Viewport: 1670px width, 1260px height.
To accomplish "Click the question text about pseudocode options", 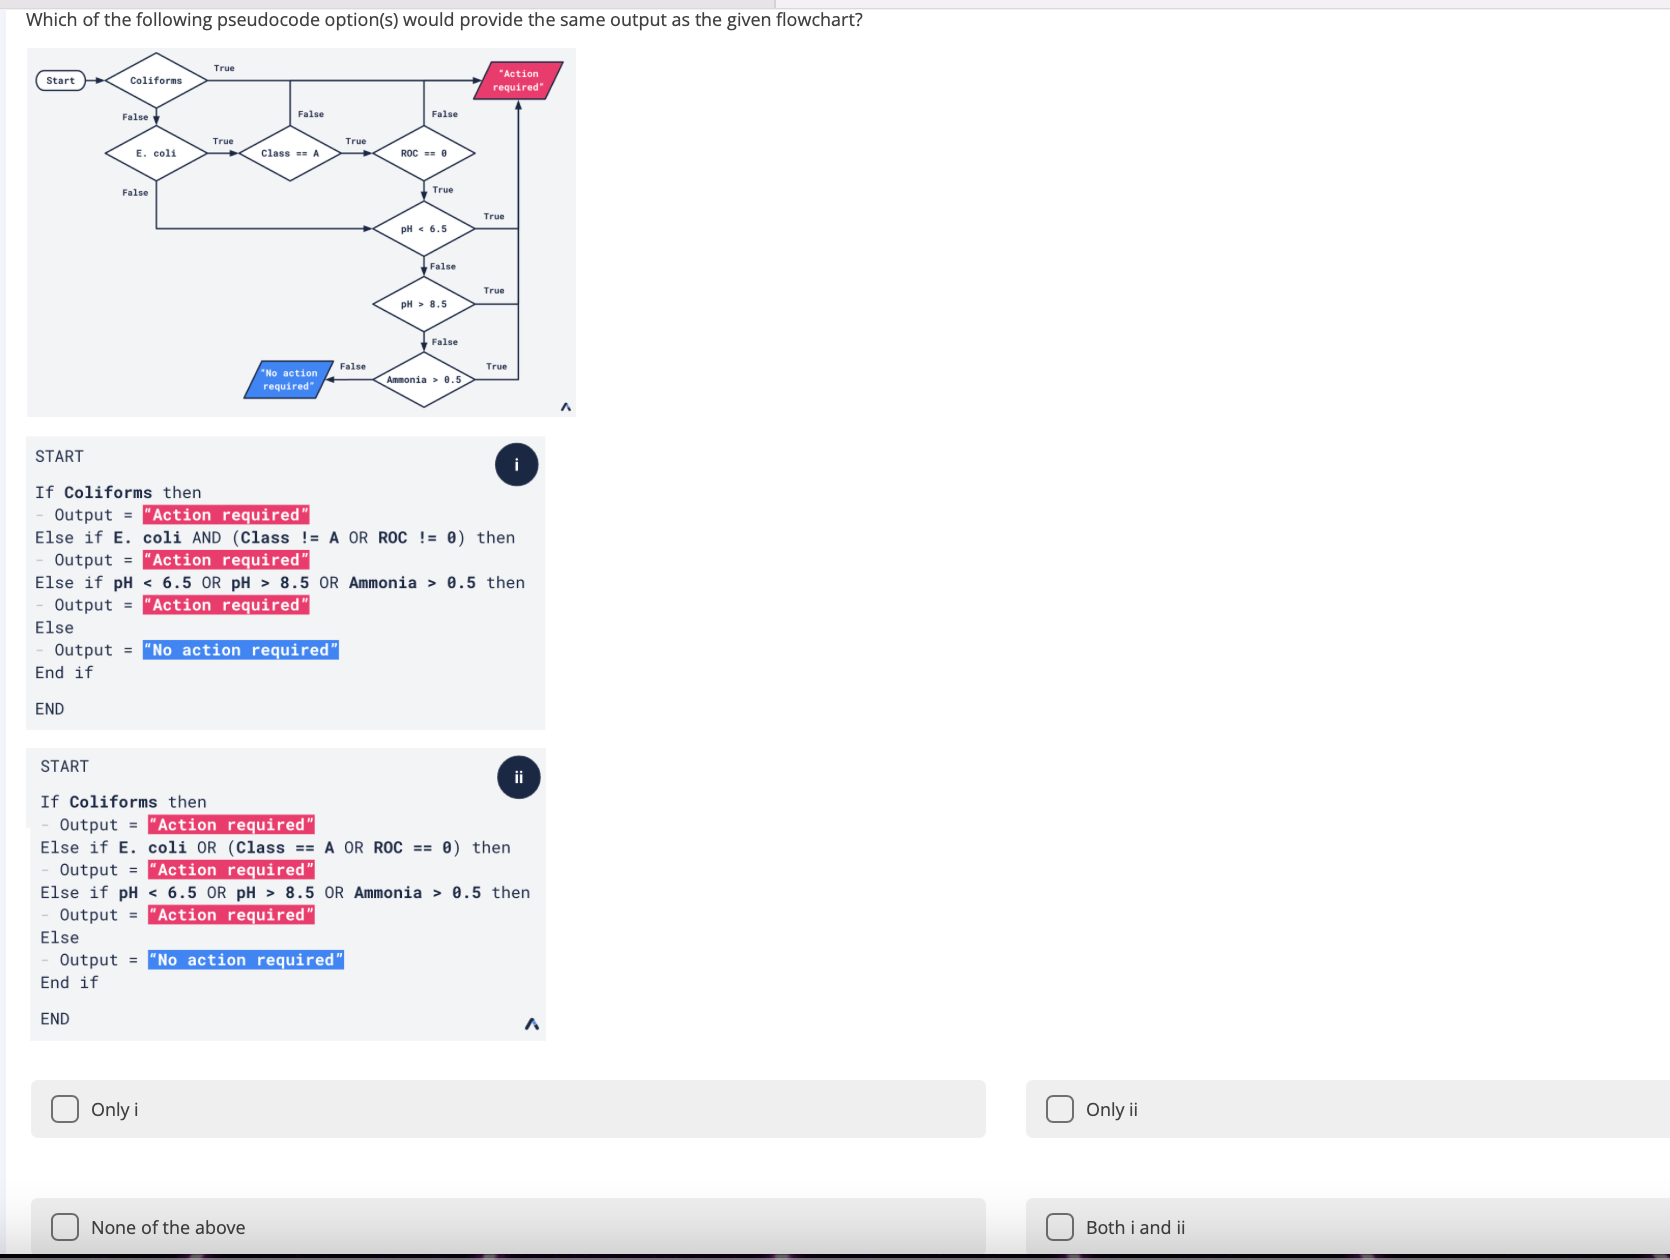I will 444,20.
